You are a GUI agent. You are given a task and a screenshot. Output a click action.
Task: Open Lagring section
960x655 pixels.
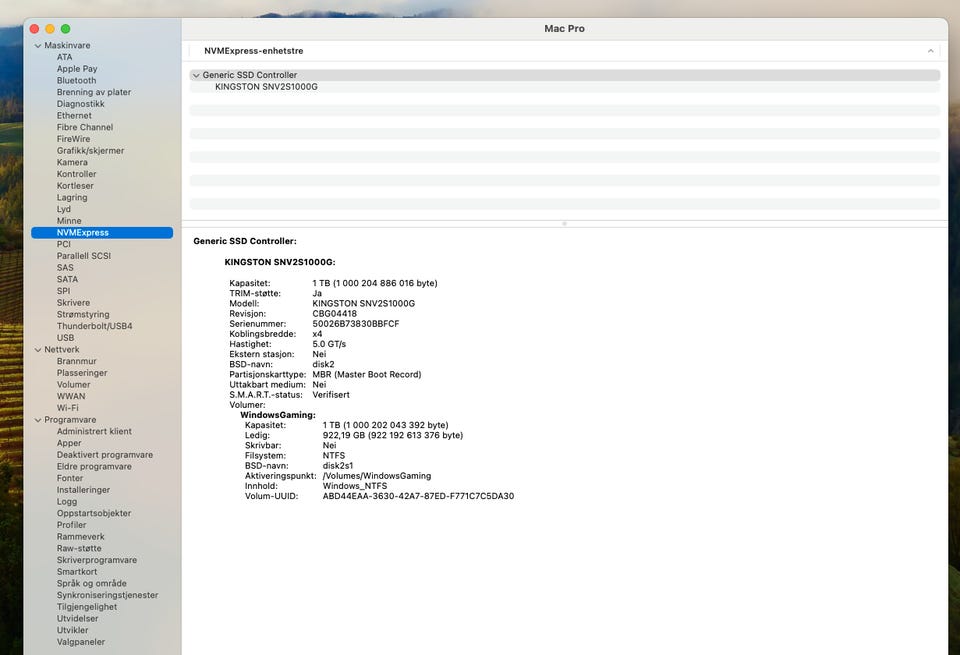72,197
